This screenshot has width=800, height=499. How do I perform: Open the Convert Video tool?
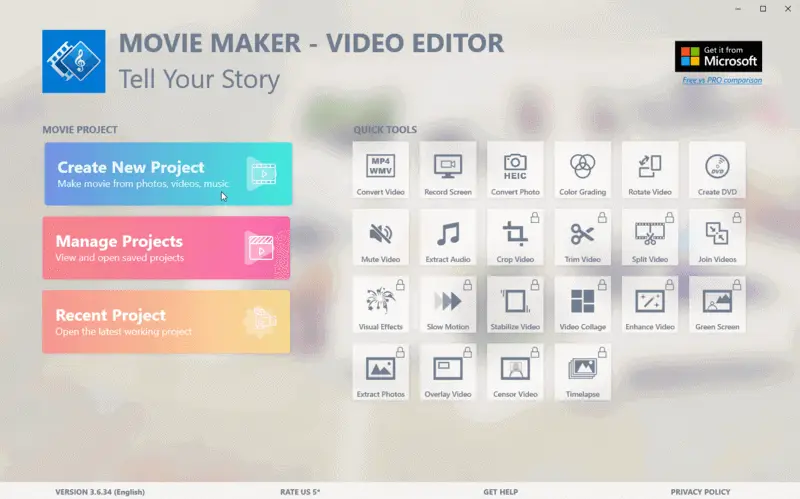(x=381, y=170)
